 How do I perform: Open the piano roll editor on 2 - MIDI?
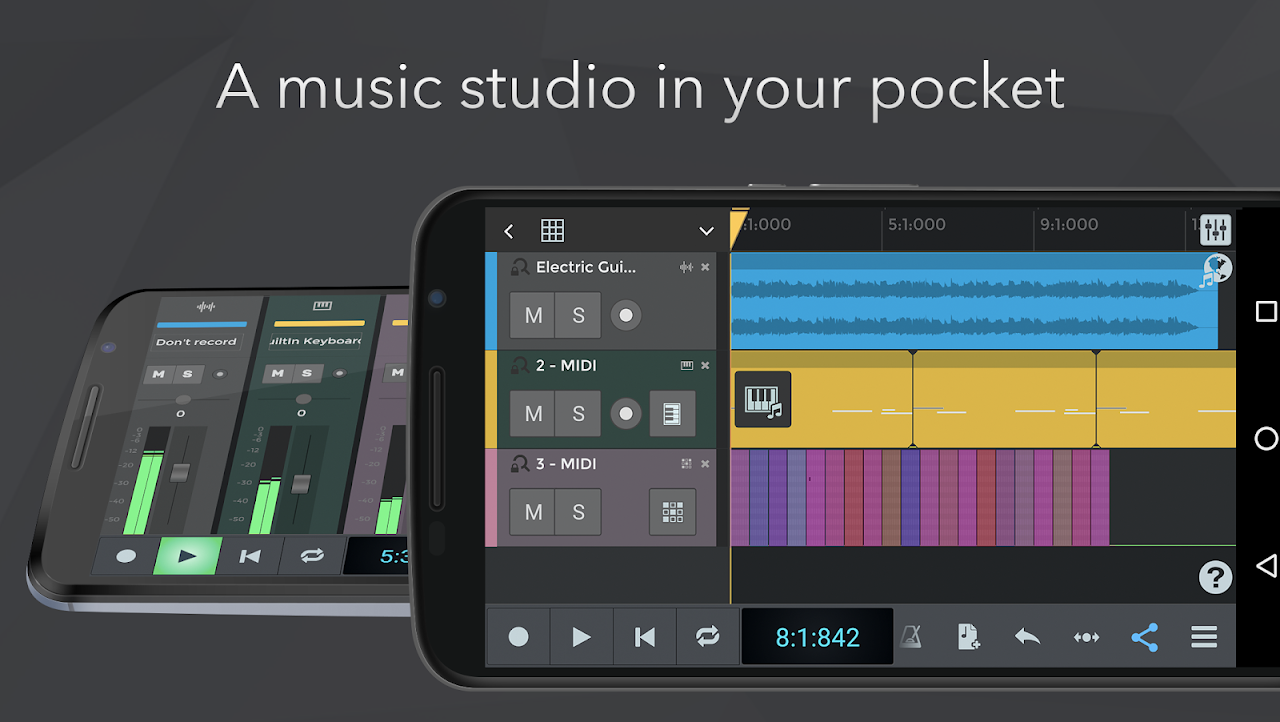671,414
